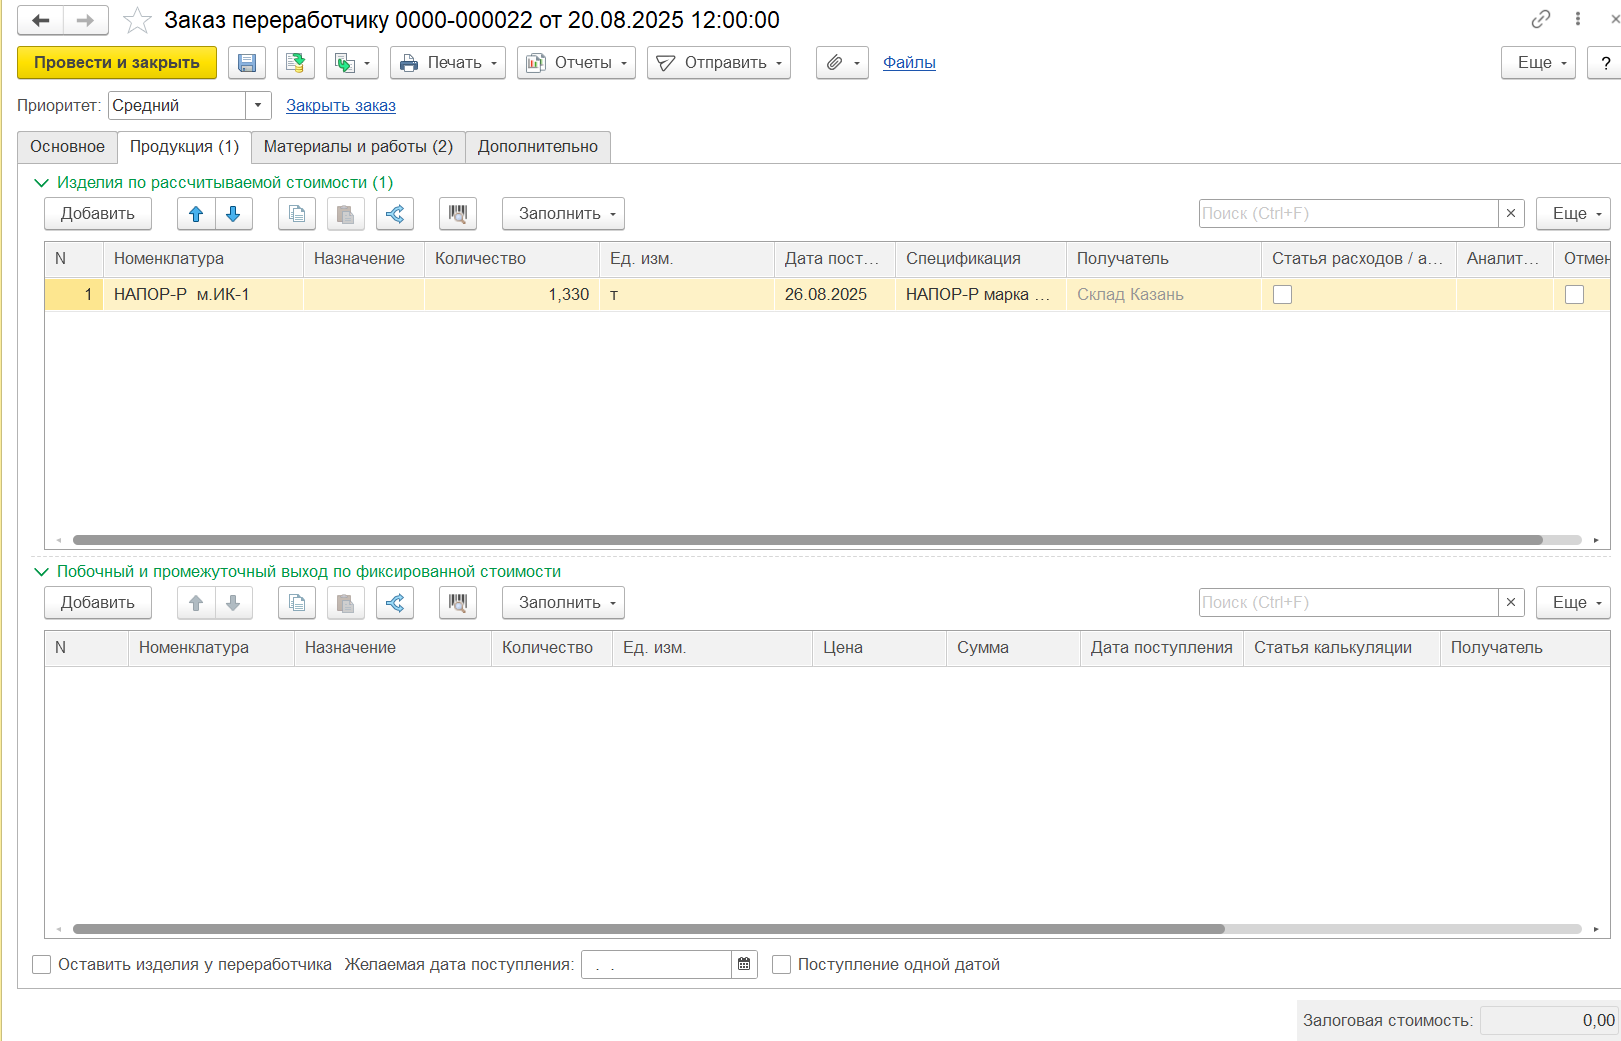Click the upper search field Поиск (Ctrl+F)

click(x=1347, y=214)
